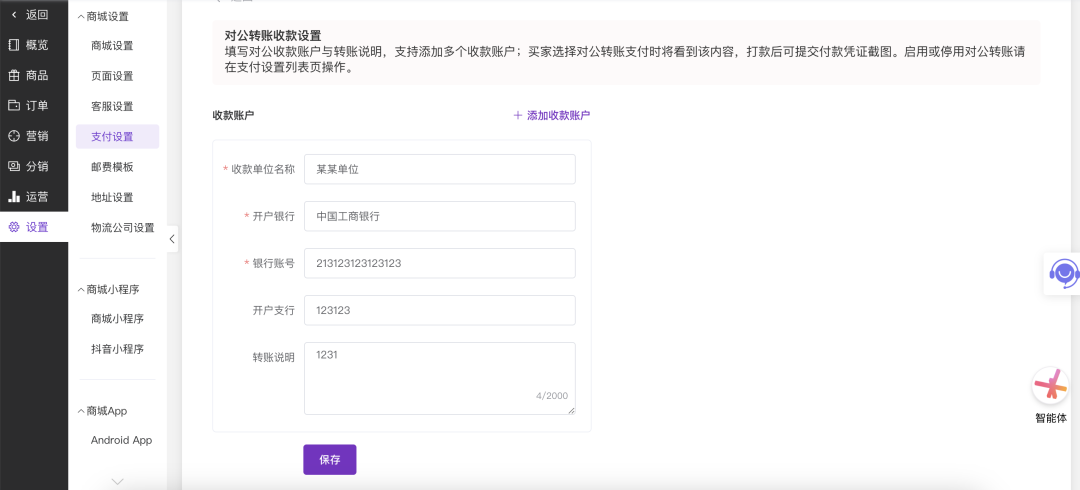Open the 运营 operations chart icon
The width and height of the screenshot is (1080, 490).
click(x=14, y=196)
